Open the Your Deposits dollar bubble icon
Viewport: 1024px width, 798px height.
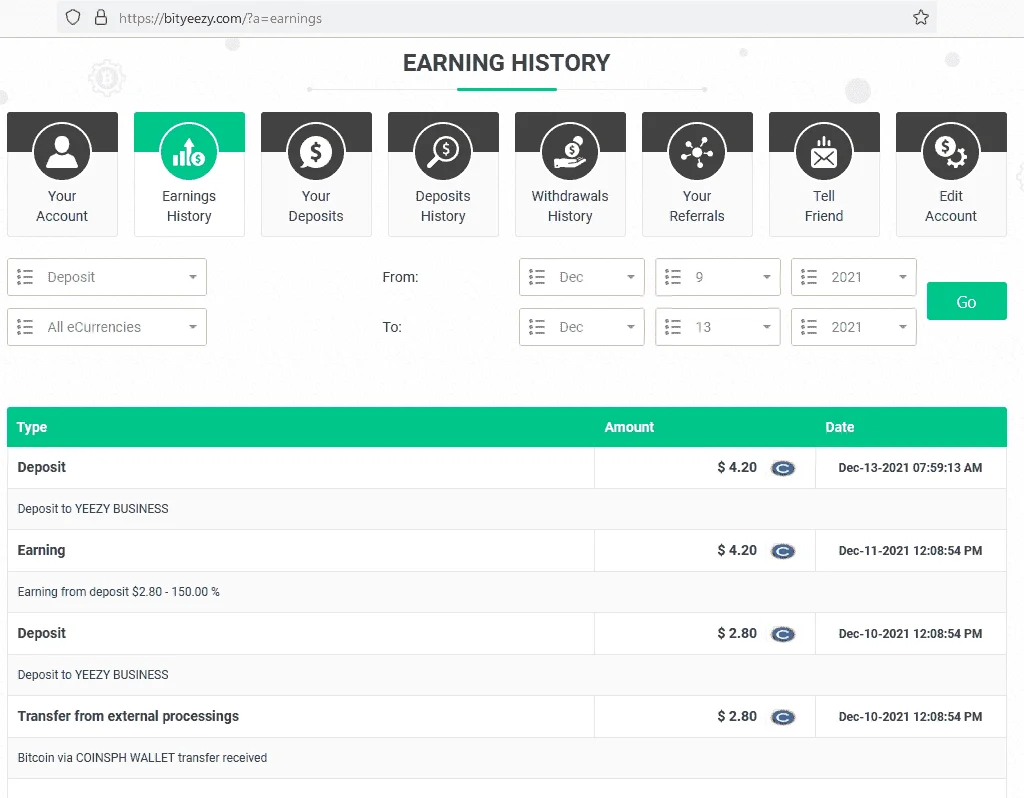pos(316,152)
